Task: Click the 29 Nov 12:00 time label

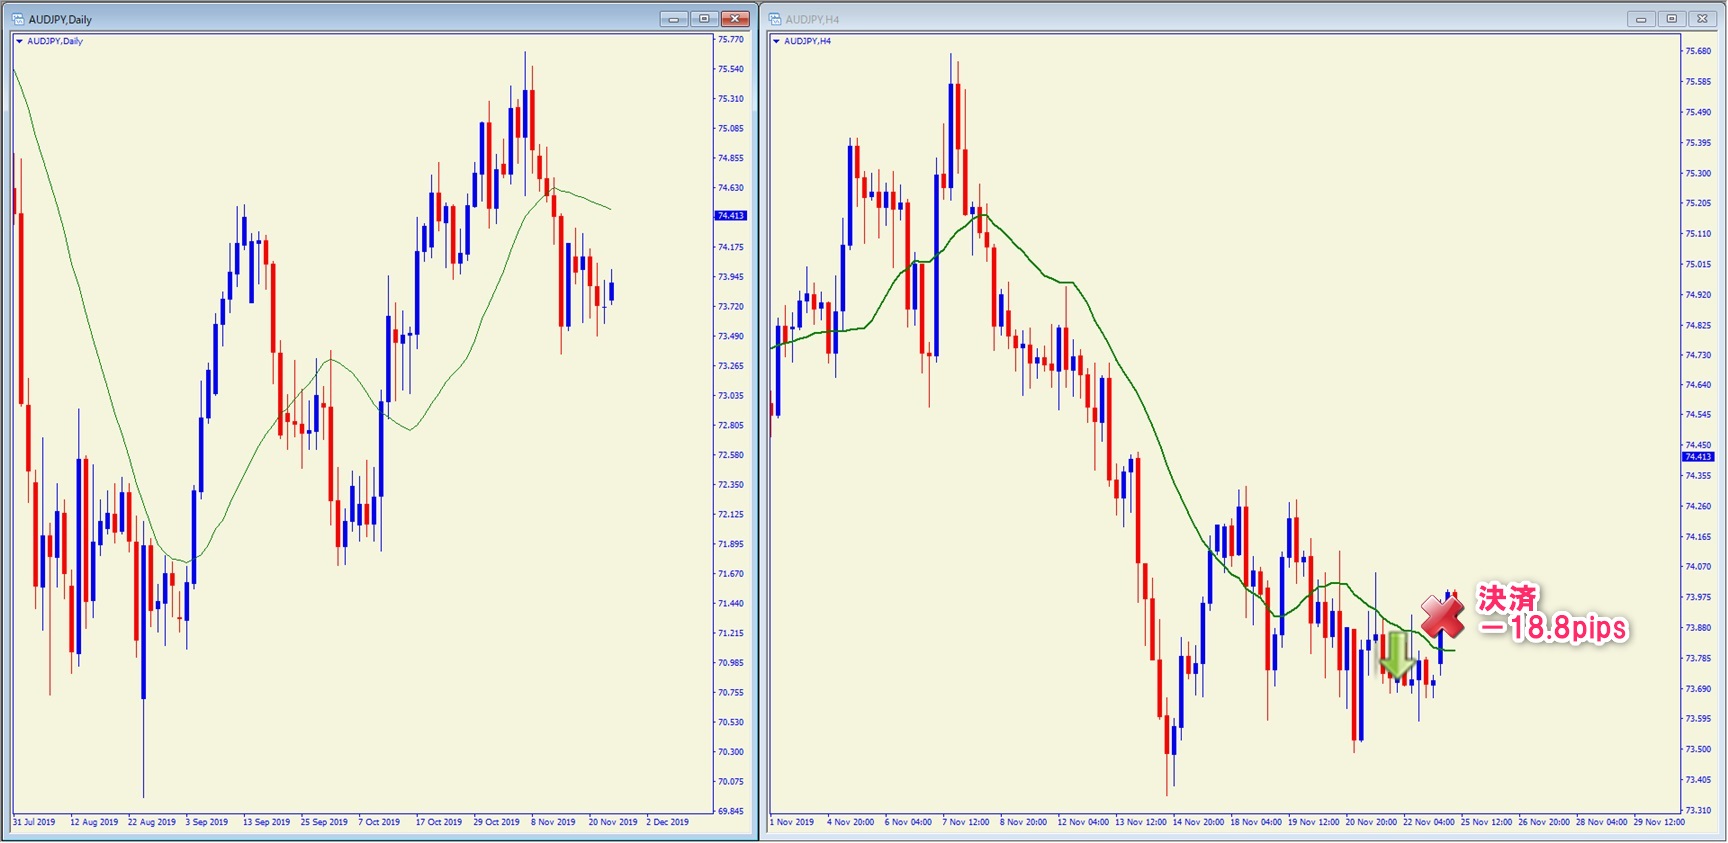Action: (1659, 822)
